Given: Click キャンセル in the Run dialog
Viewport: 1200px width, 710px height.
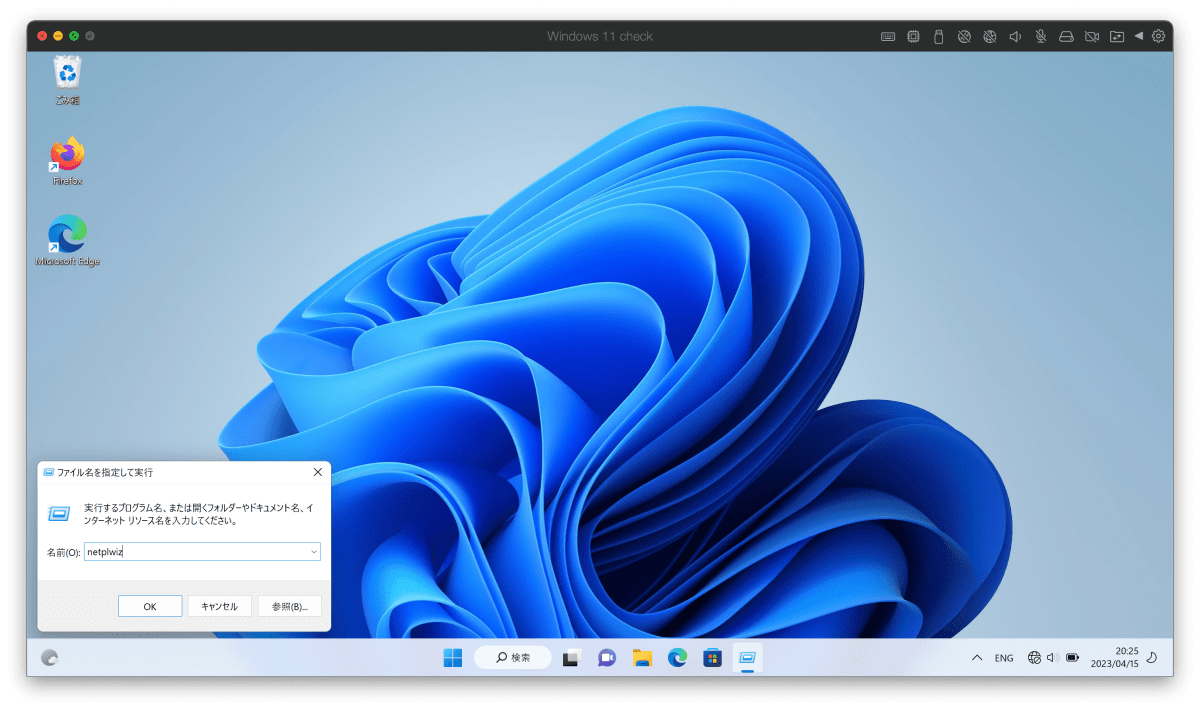Looking at the screenshot, I should point(219,606).
